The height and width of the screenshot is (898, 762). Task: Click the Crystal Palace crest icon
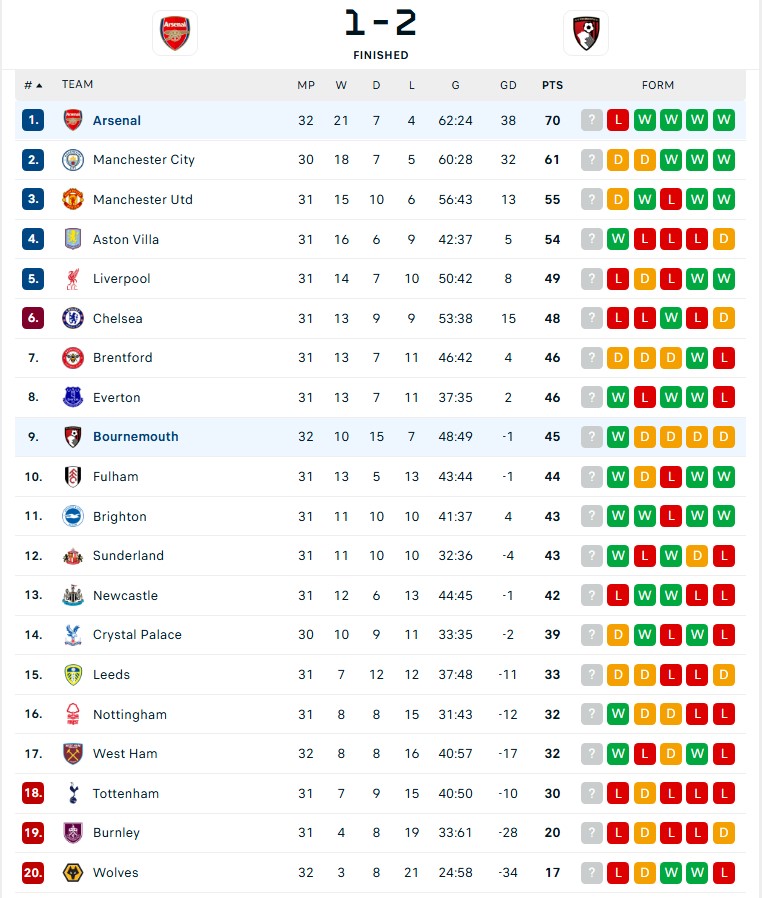point(73,635)
